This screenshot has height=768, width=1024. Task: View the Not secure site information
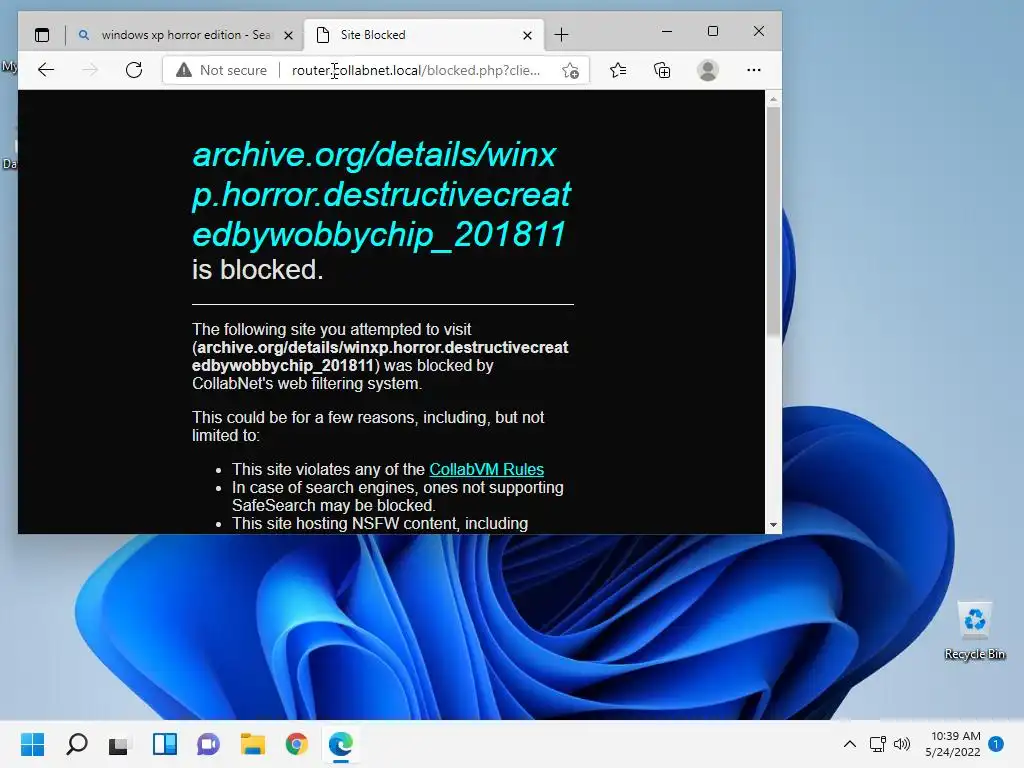(222, 70)
